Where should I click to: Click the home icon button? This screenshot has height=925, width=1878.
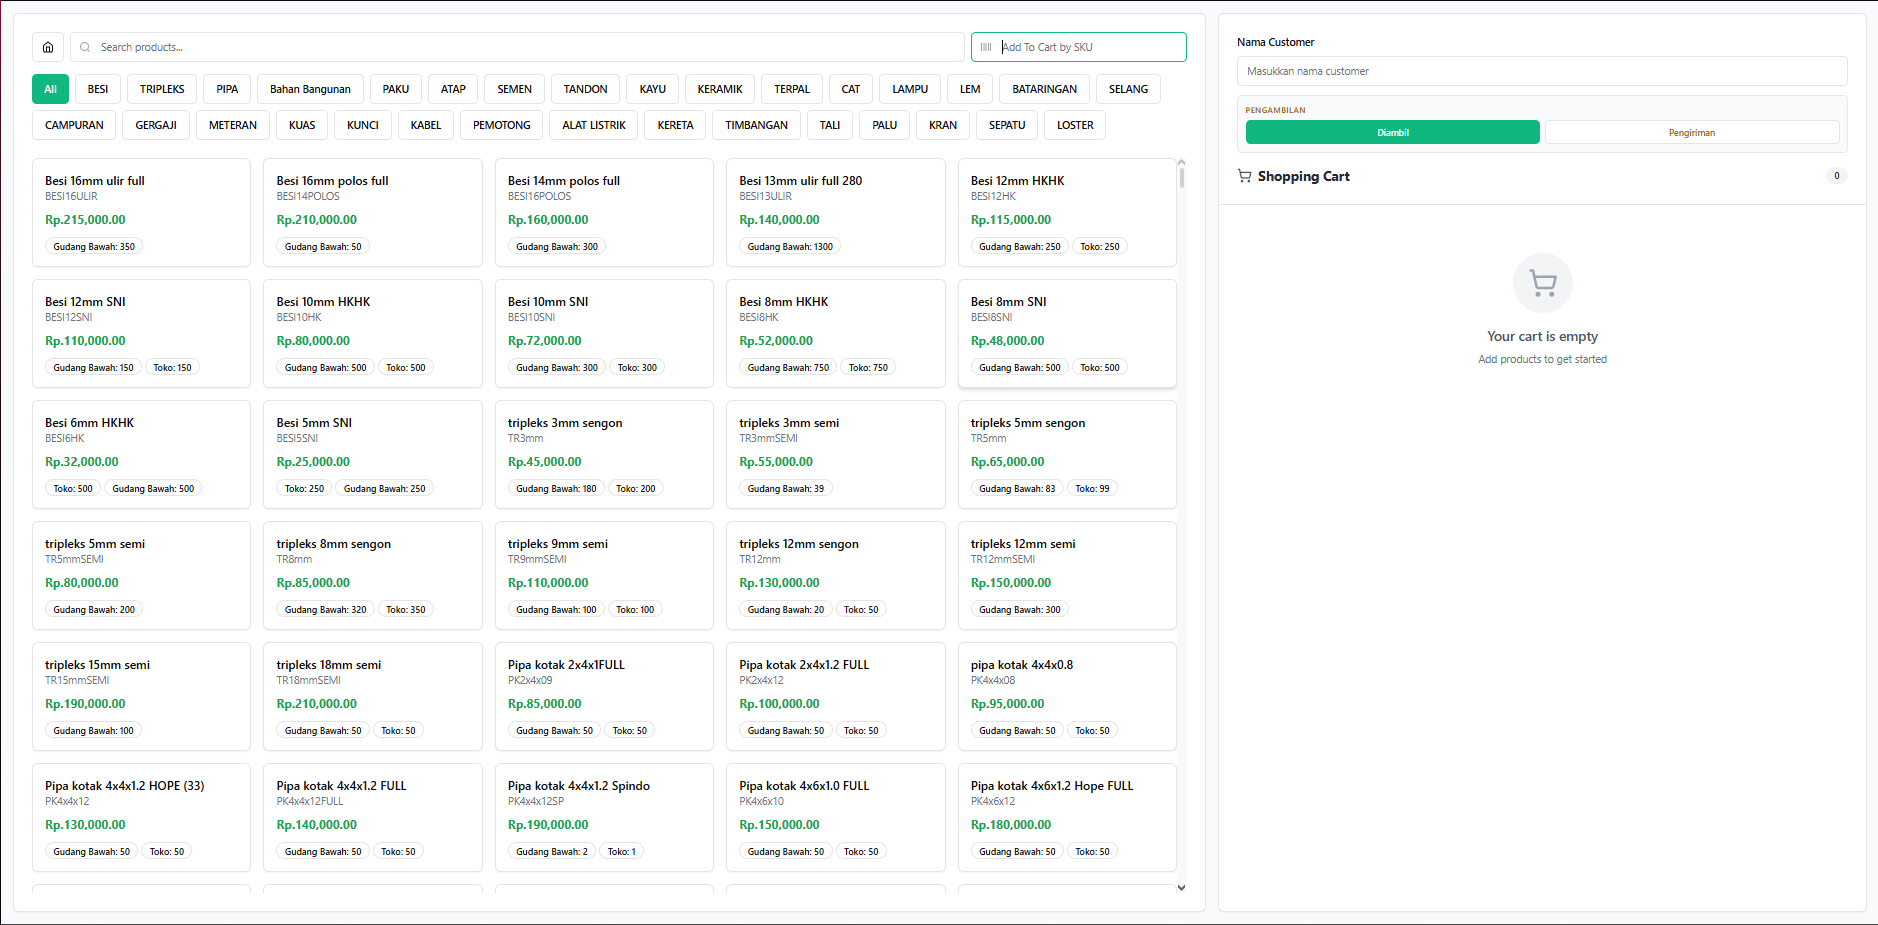tap(48, 47)
